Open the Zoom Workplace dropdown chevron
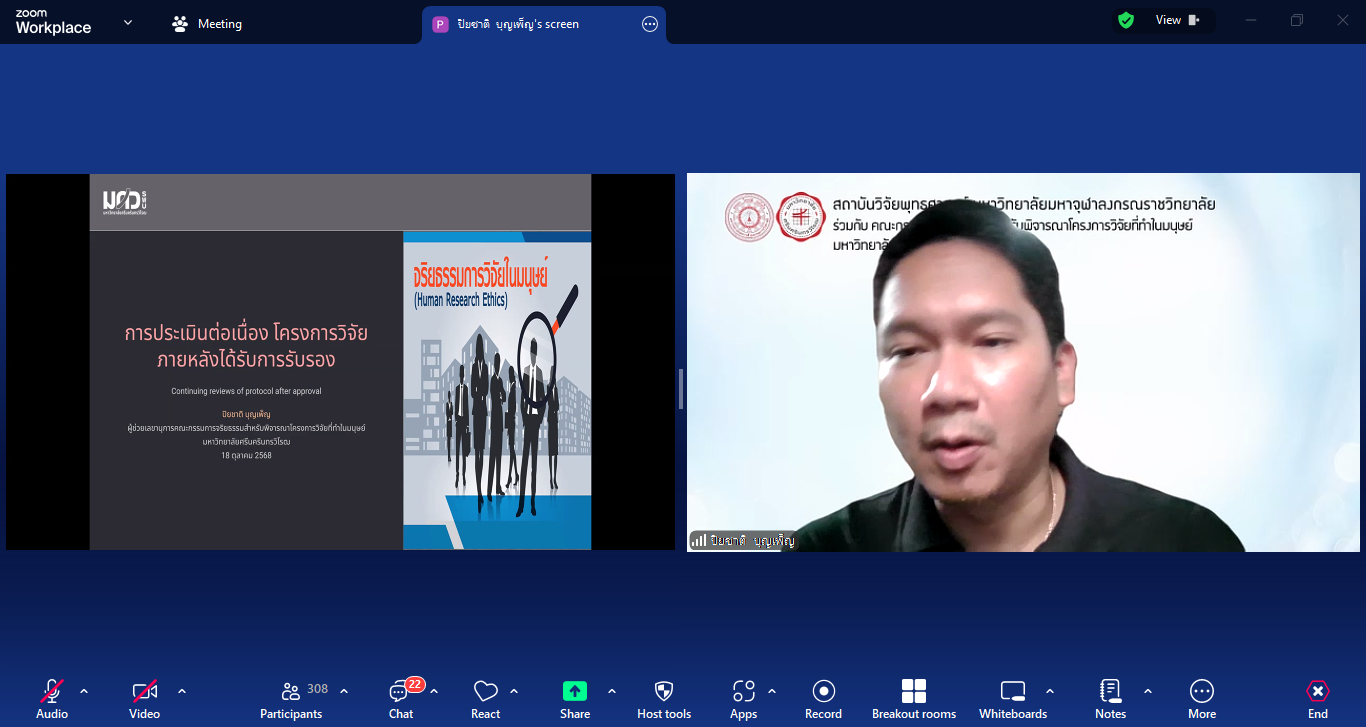The height and width of the screenshot is (727, 1366). [x=128, y=23]
